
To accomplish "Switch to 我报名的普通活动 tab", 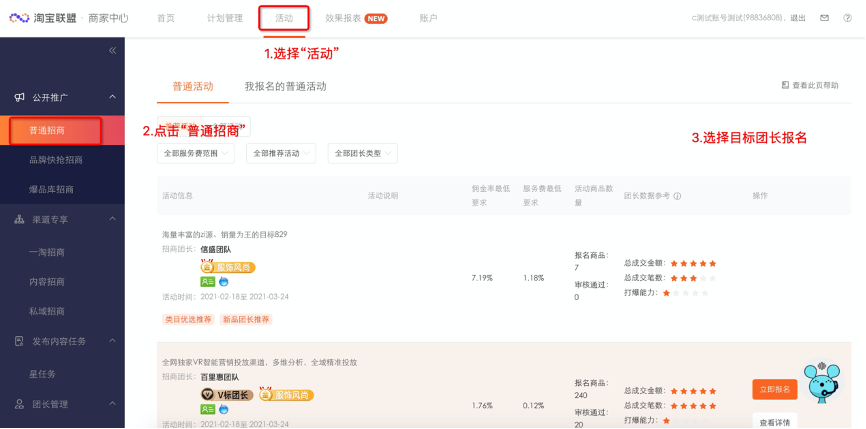I will click(x=286, y=87).
